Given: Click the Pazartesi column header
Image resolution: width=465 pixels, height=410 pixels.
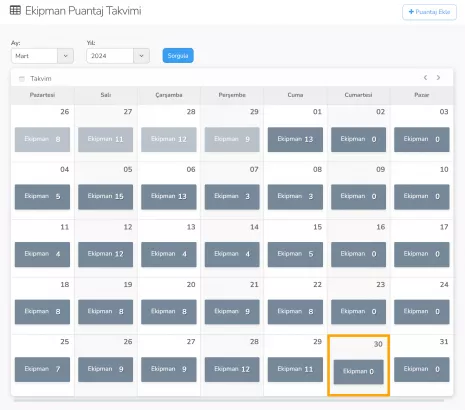Looking at the screenshot, I should click(x=42, y=95).
